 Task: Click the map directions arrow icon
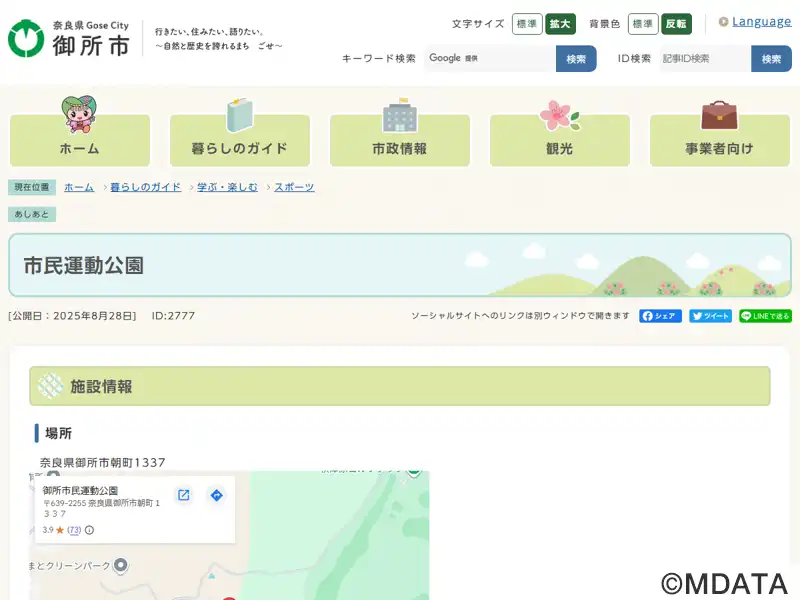(216, 495)
